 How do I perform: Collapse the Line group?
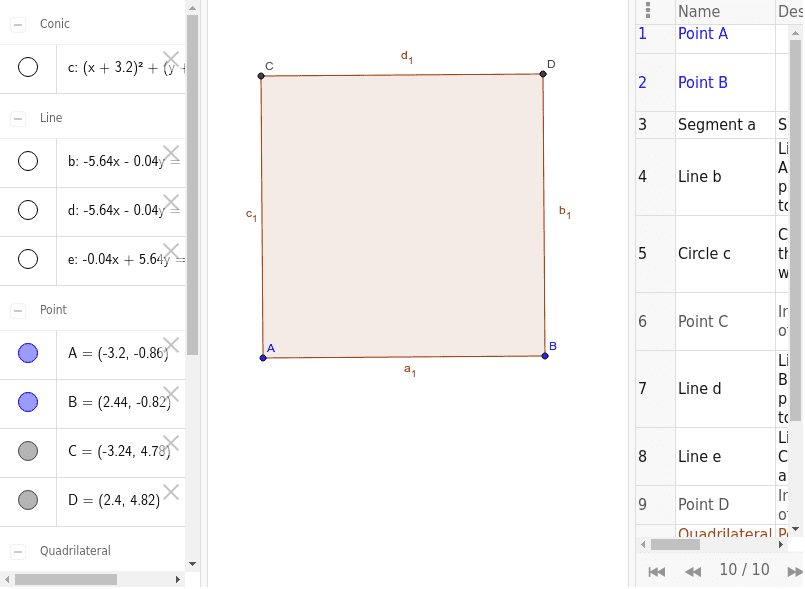(x=18, y=119)
